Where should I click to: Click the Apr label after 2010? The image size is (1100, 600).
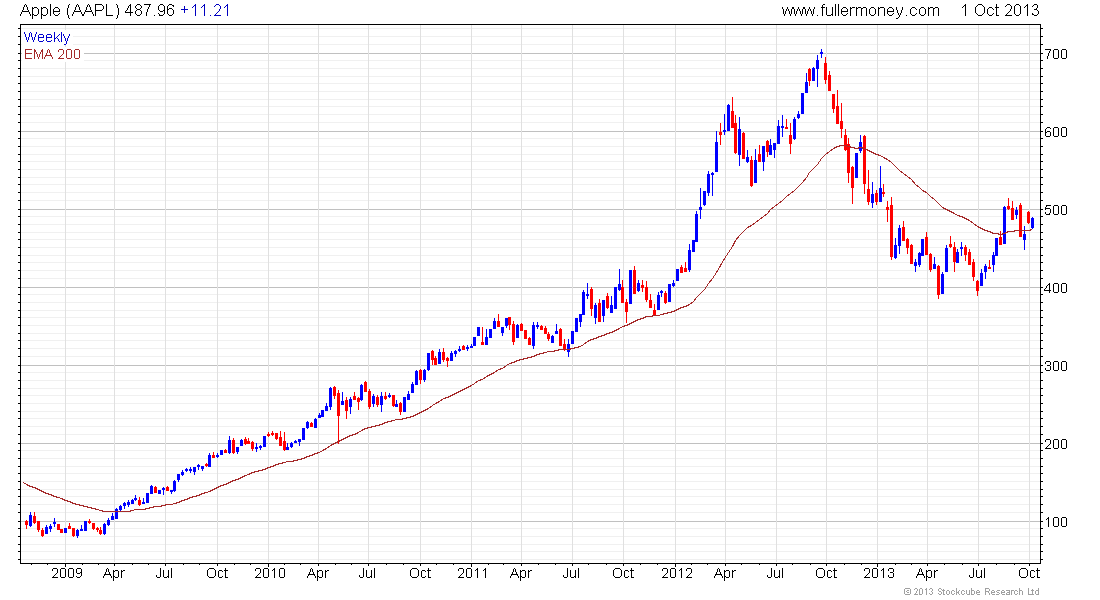(x=318, y=573)
